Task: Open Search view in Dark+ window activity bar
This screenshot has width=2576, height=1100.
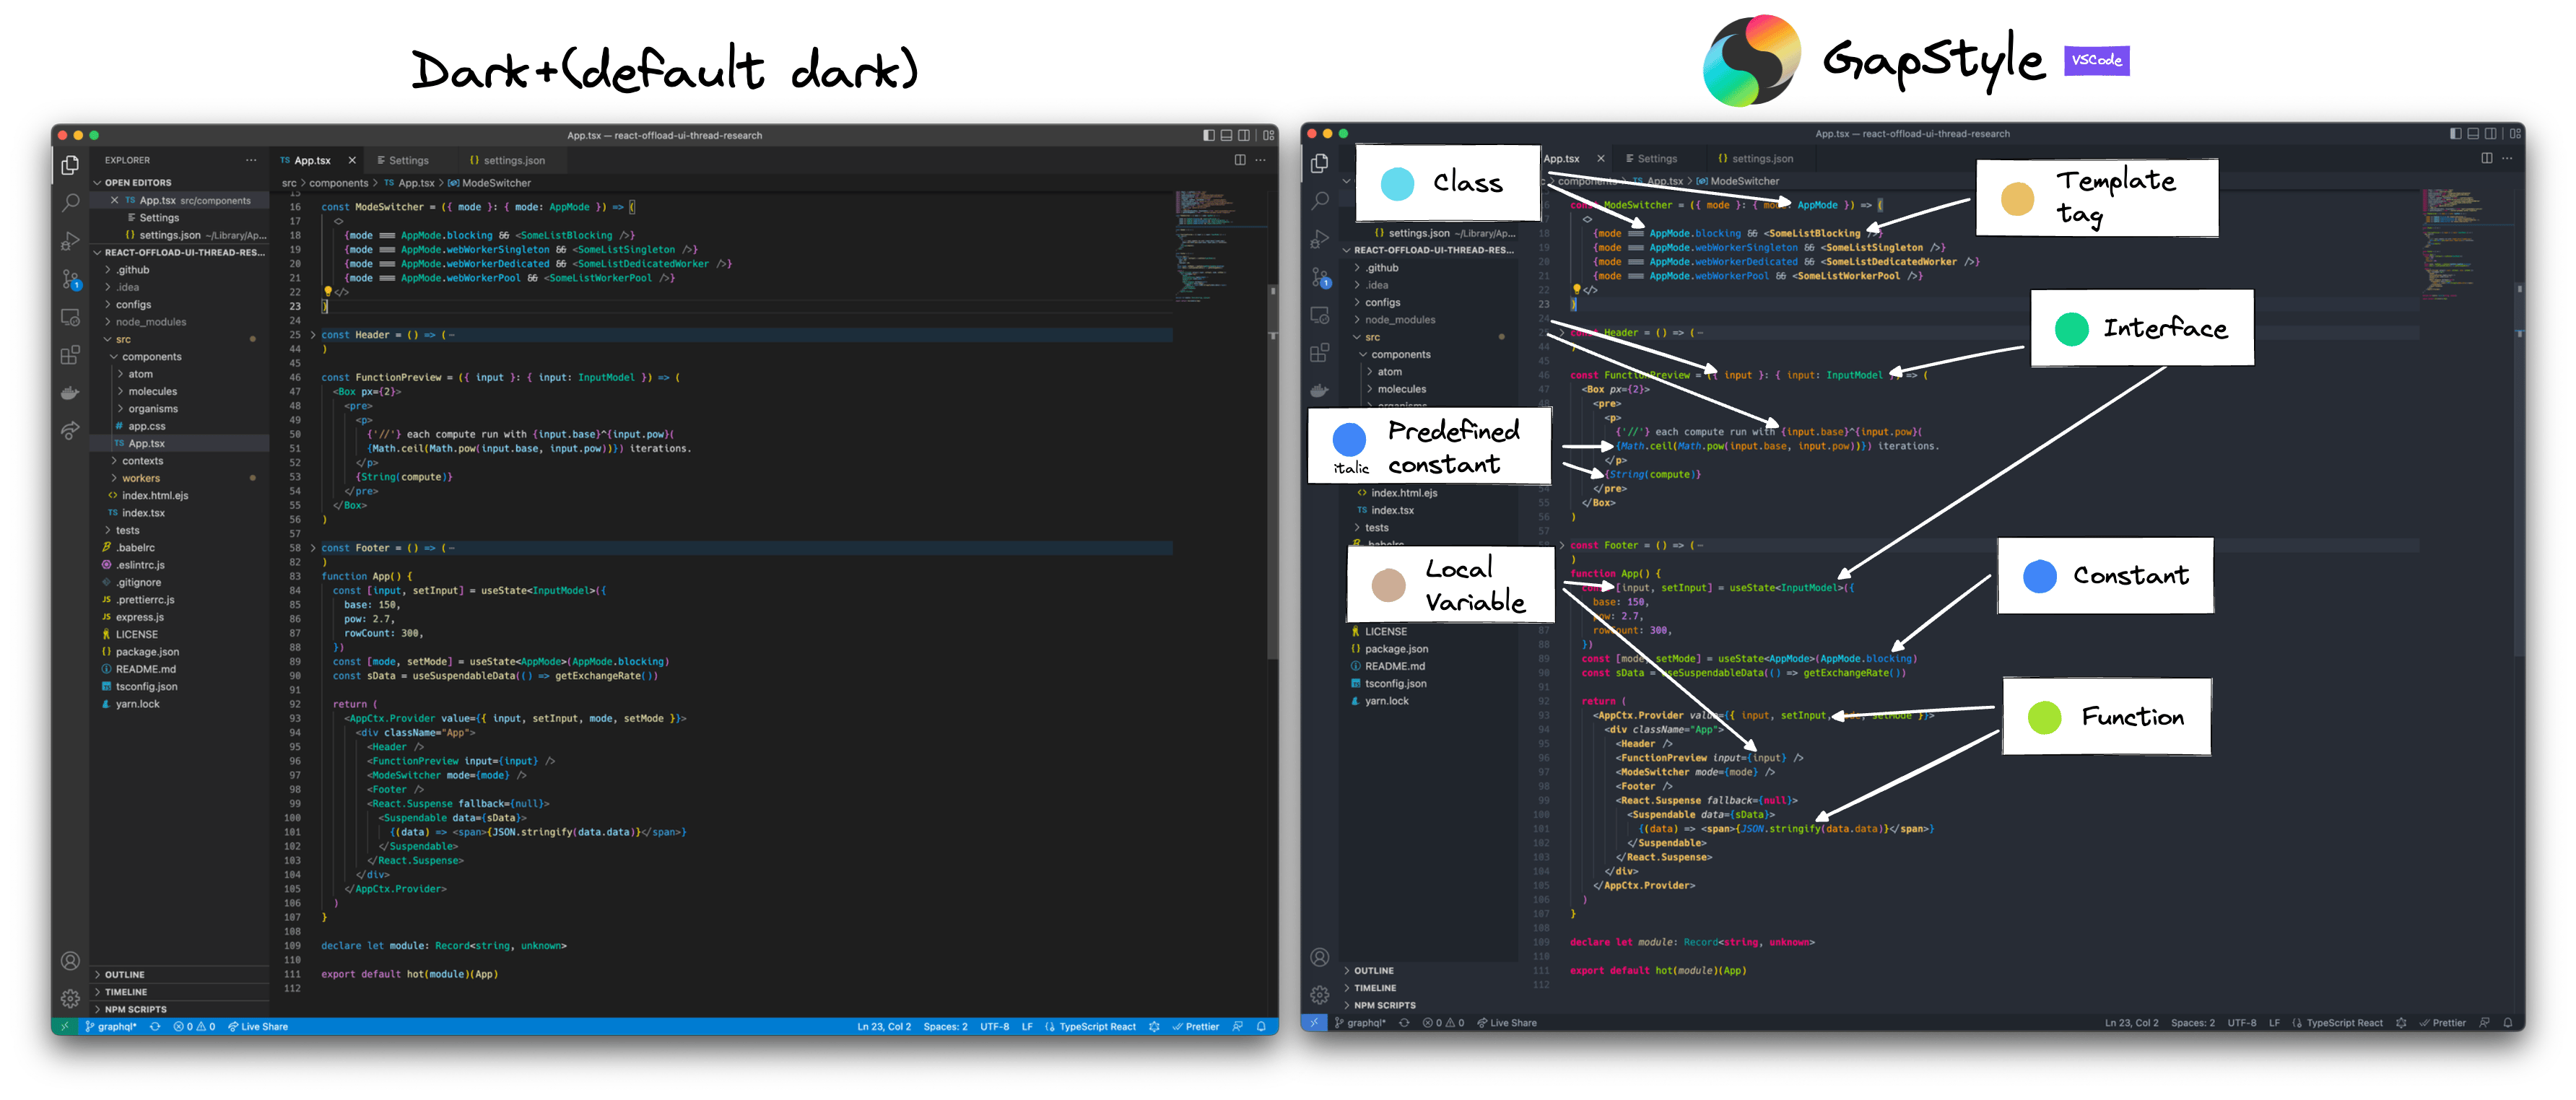Action: pos(70,202)
